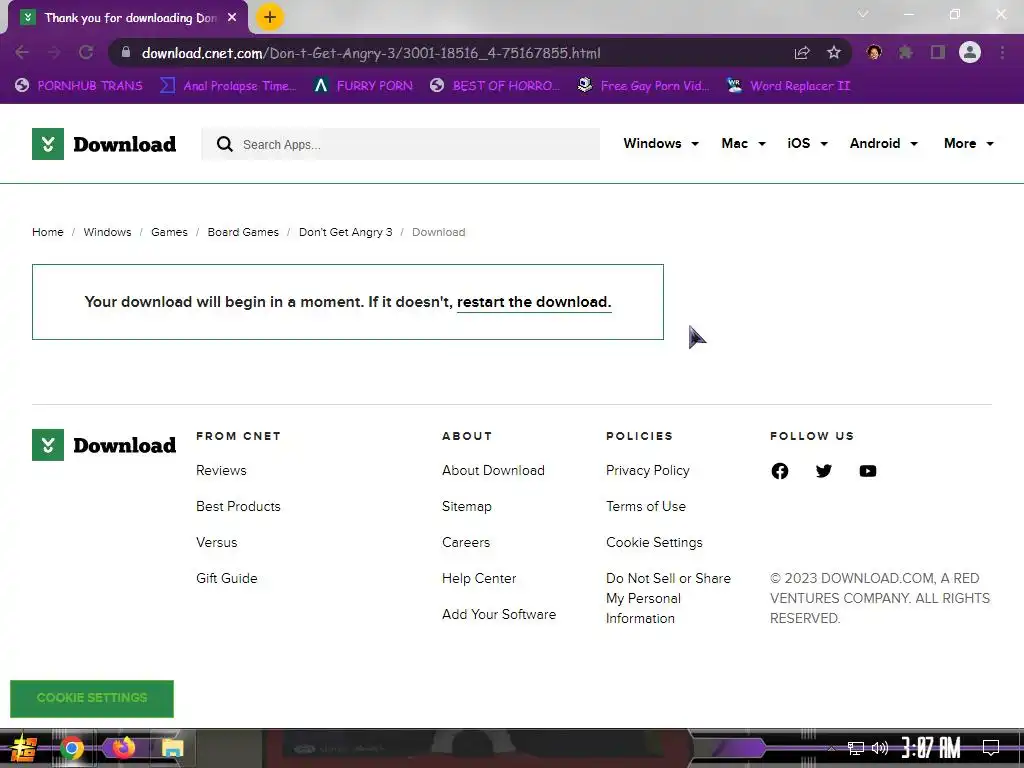Bookmark this page with the star icon
1024x768 pixels.
[x=834, y=53]
